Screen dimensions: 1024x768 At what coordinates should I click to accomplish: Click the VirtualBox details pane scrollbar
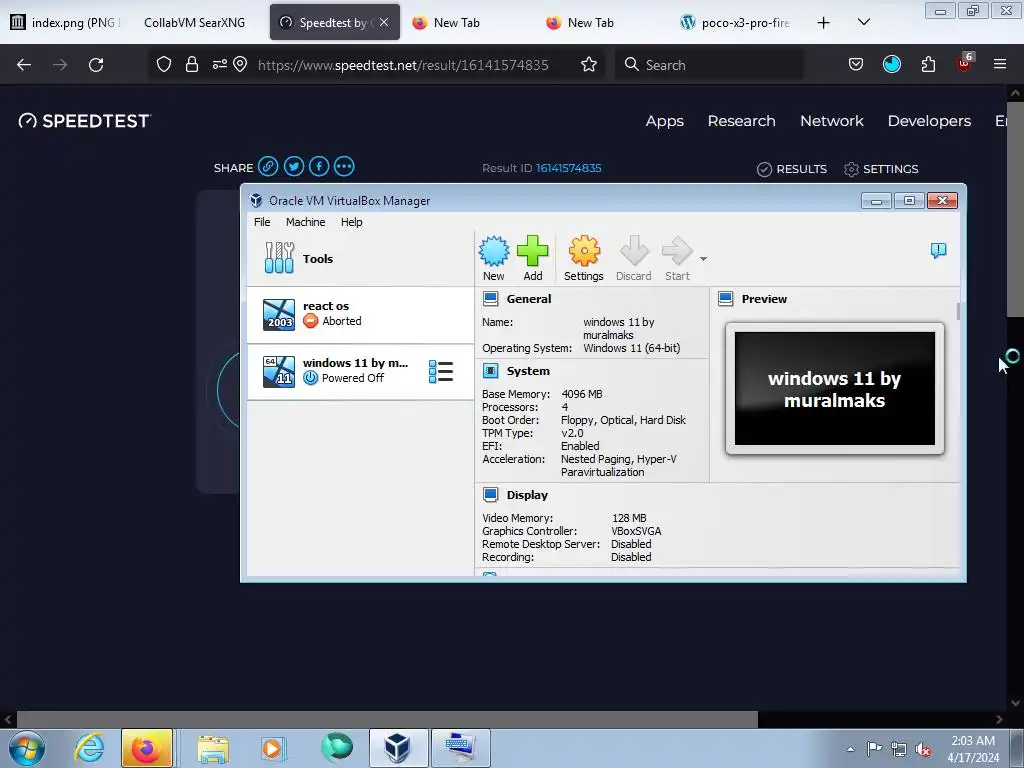click(958, 311)
